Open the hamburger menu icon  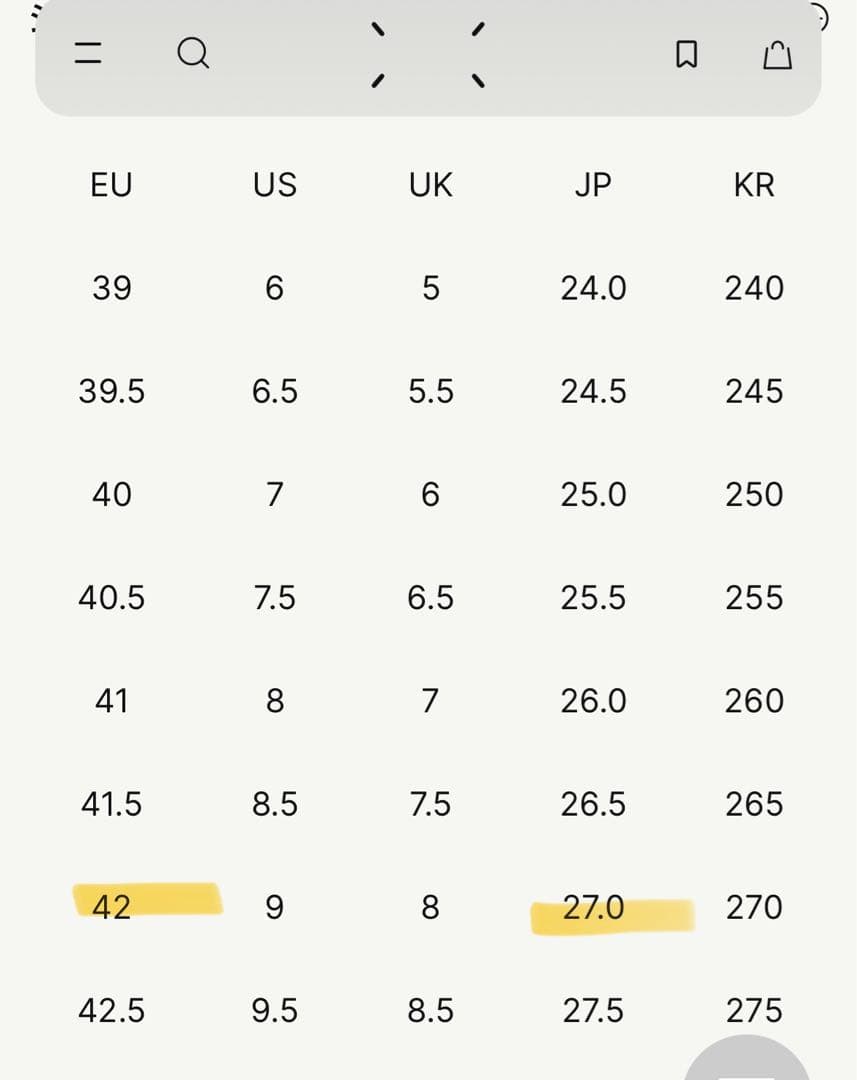(88, 52)
